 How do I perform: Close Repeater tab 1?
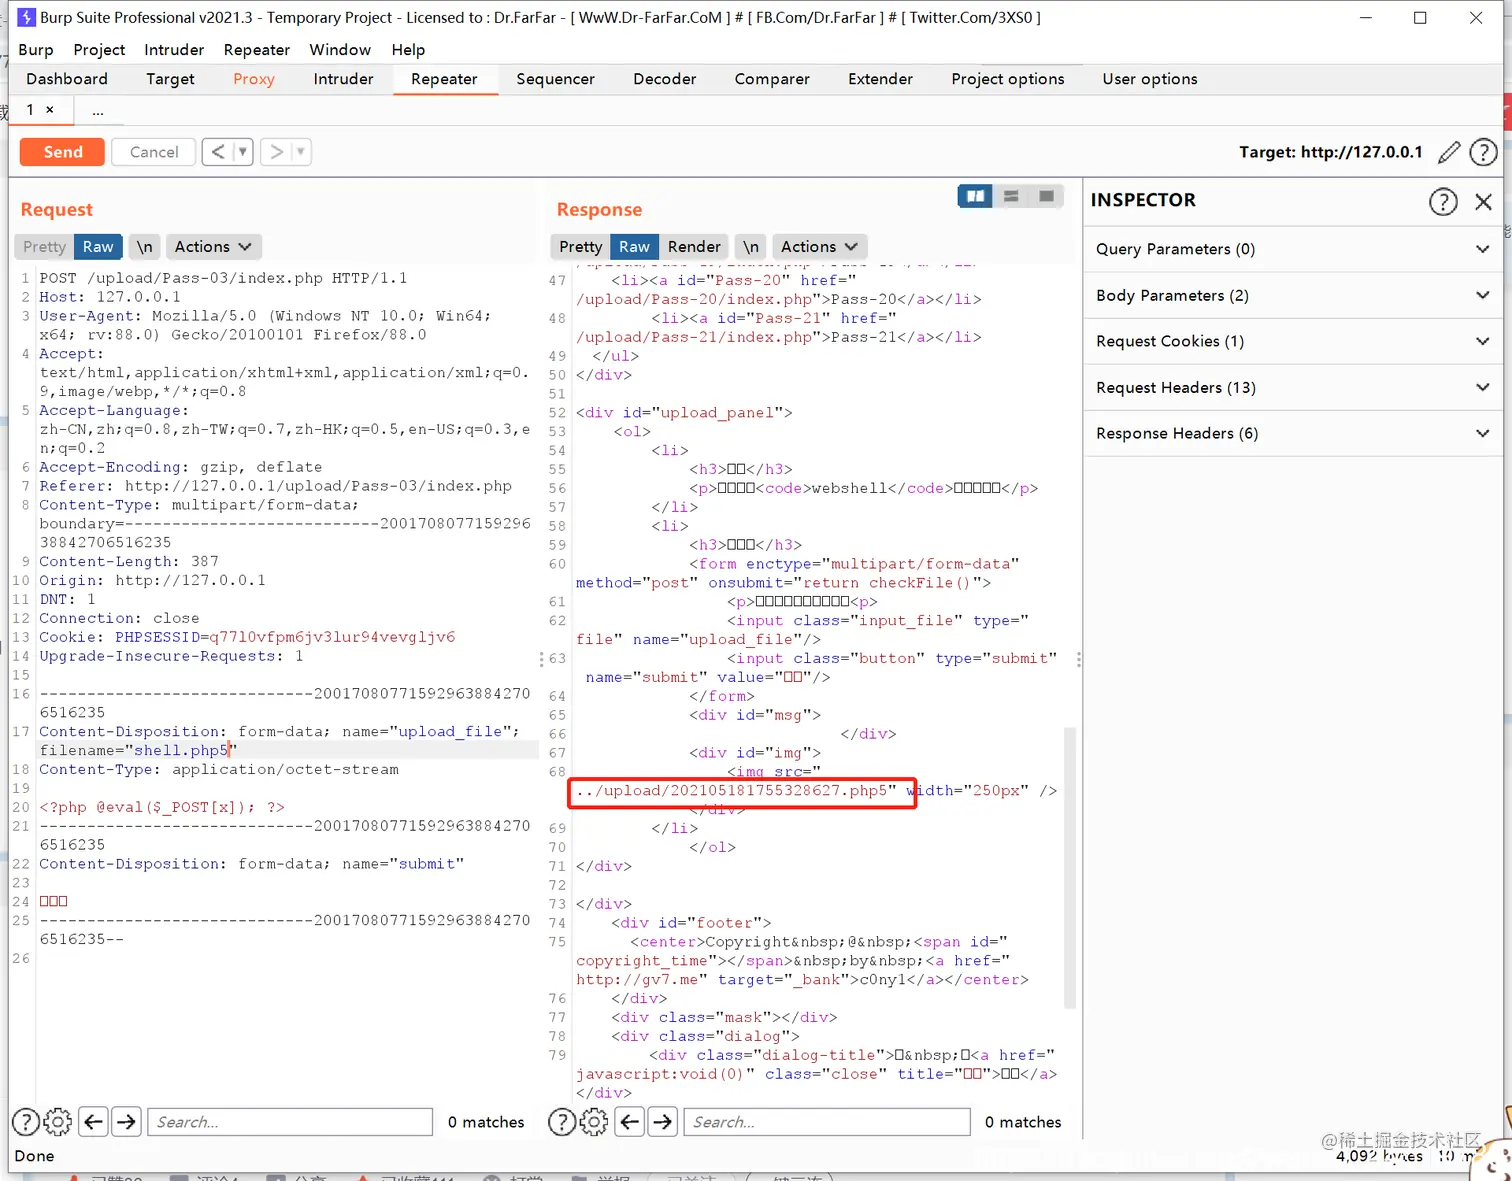50,110
